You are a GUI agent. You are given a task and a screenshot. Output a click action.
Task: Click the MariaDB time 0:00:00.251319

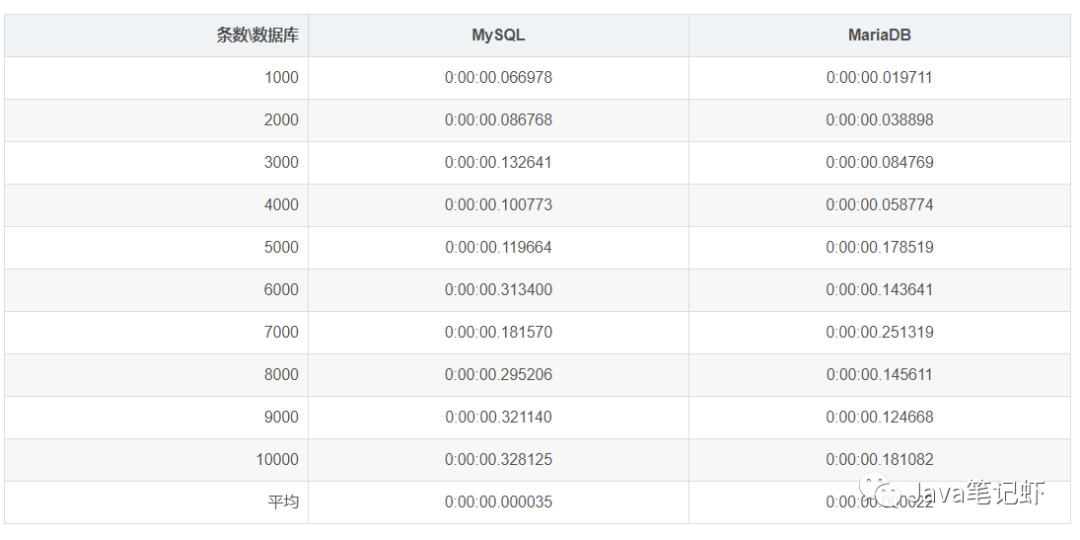879,332
